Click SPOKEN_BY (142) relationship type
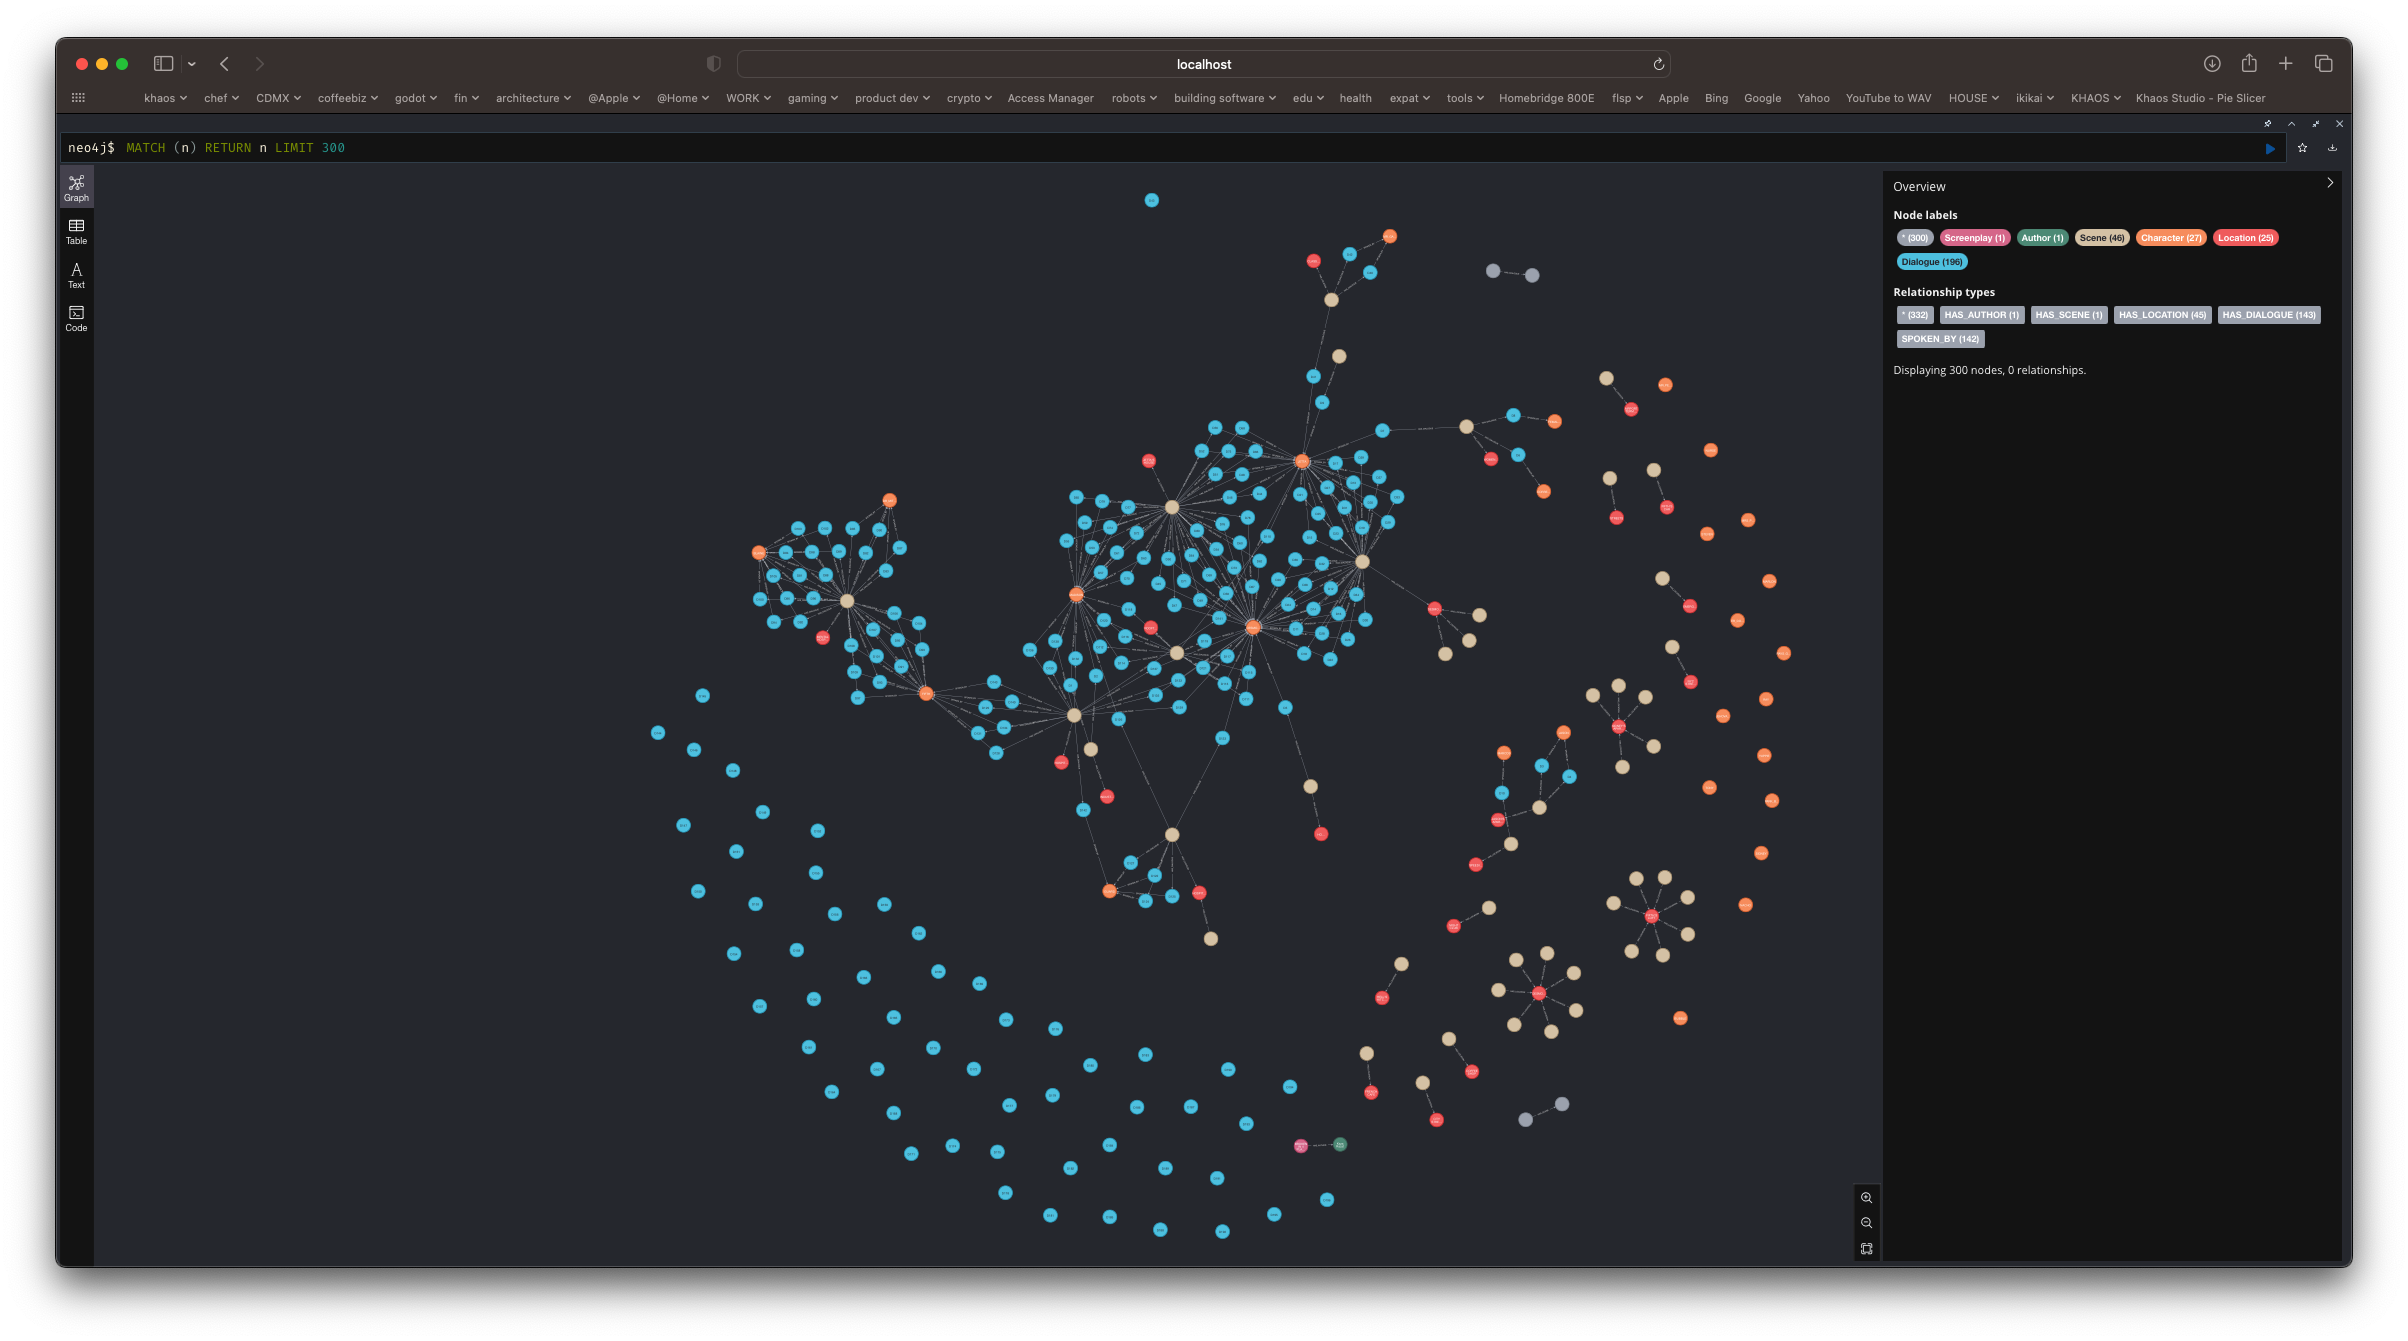 click(x=1939, y=339)
